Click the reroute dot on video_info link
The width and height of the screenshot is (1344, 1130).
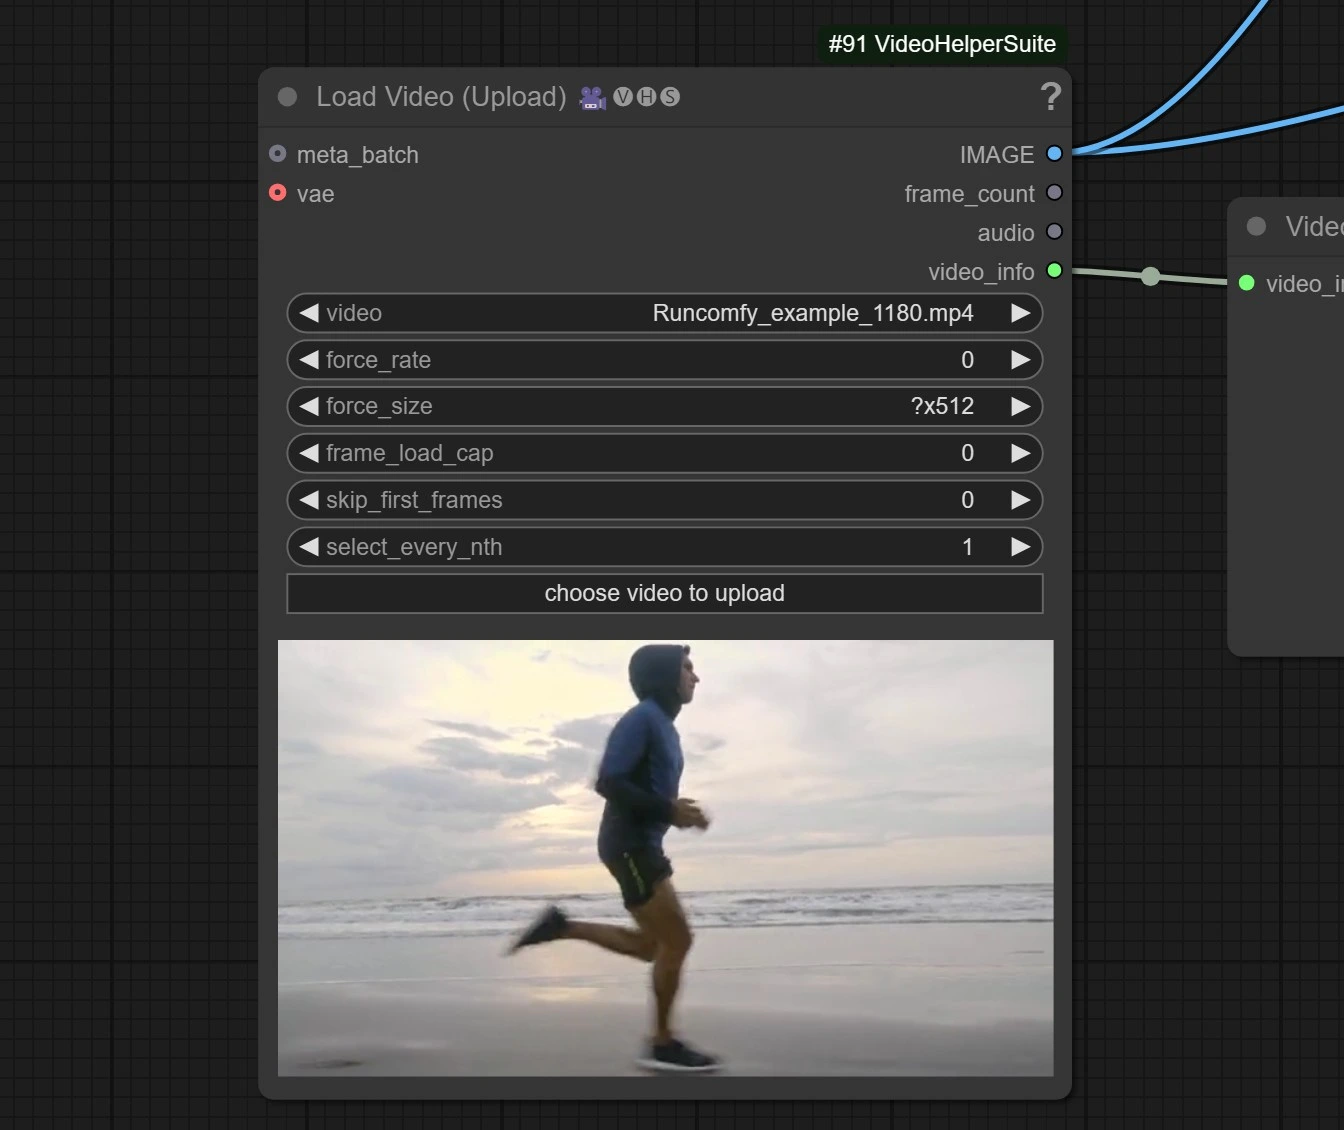point(1151,276)
